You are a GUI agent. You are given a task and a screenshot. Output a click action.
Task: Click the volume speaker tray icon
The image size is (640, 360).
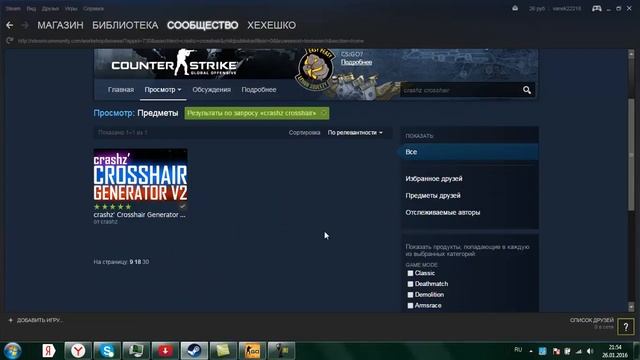click(x=590, y=351)
